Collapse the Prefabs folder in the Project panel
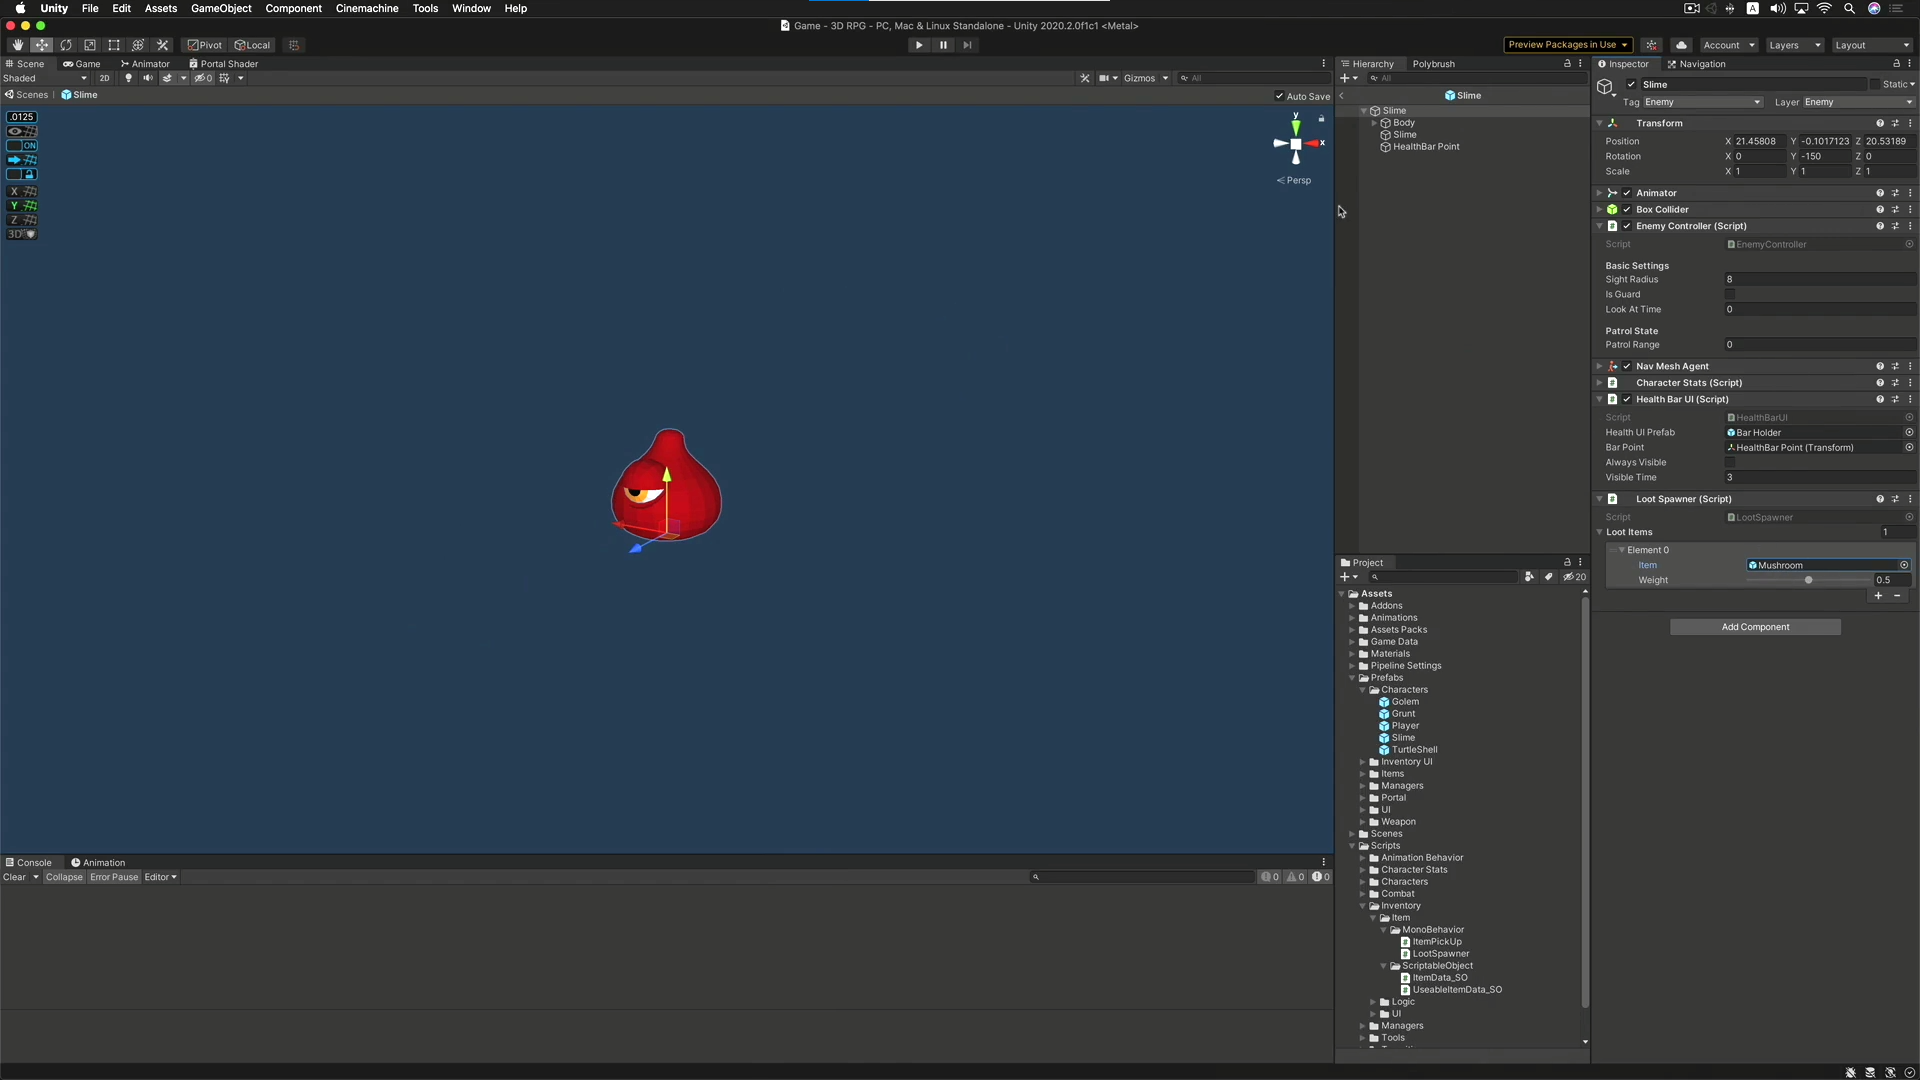The width and height of the screenshot is (1920, 1080). (1352, 678)
